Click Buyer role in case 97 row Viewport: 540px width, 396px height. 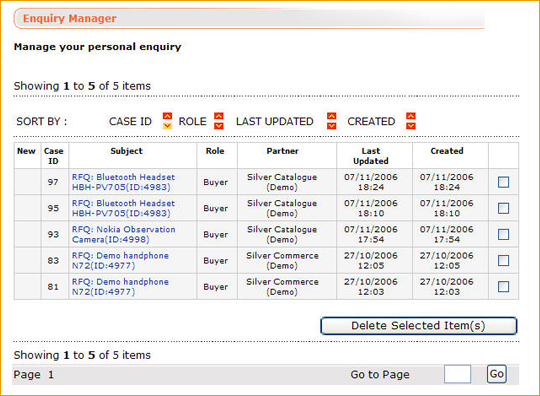pos(216,182)
